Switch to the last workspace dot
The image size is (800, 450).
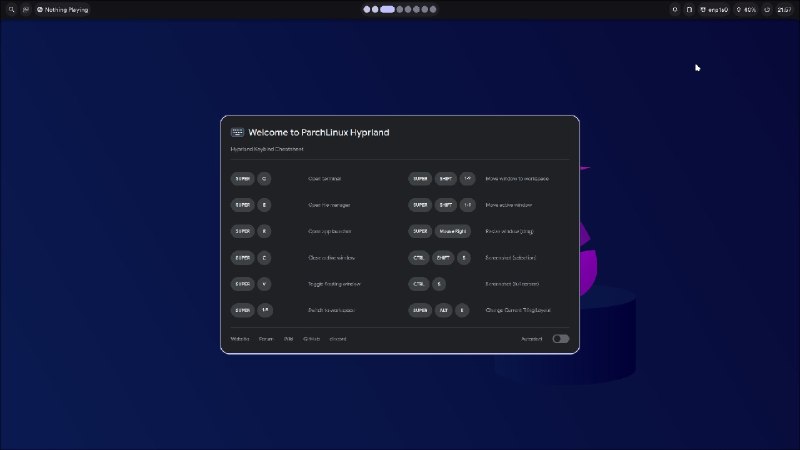click(x=433, y=9)
